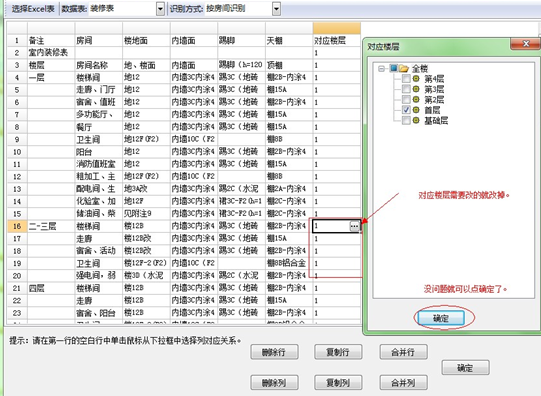Click the 地3A改 floor cell
This screenshot has width=541, height=396.
tap(146, 189)
